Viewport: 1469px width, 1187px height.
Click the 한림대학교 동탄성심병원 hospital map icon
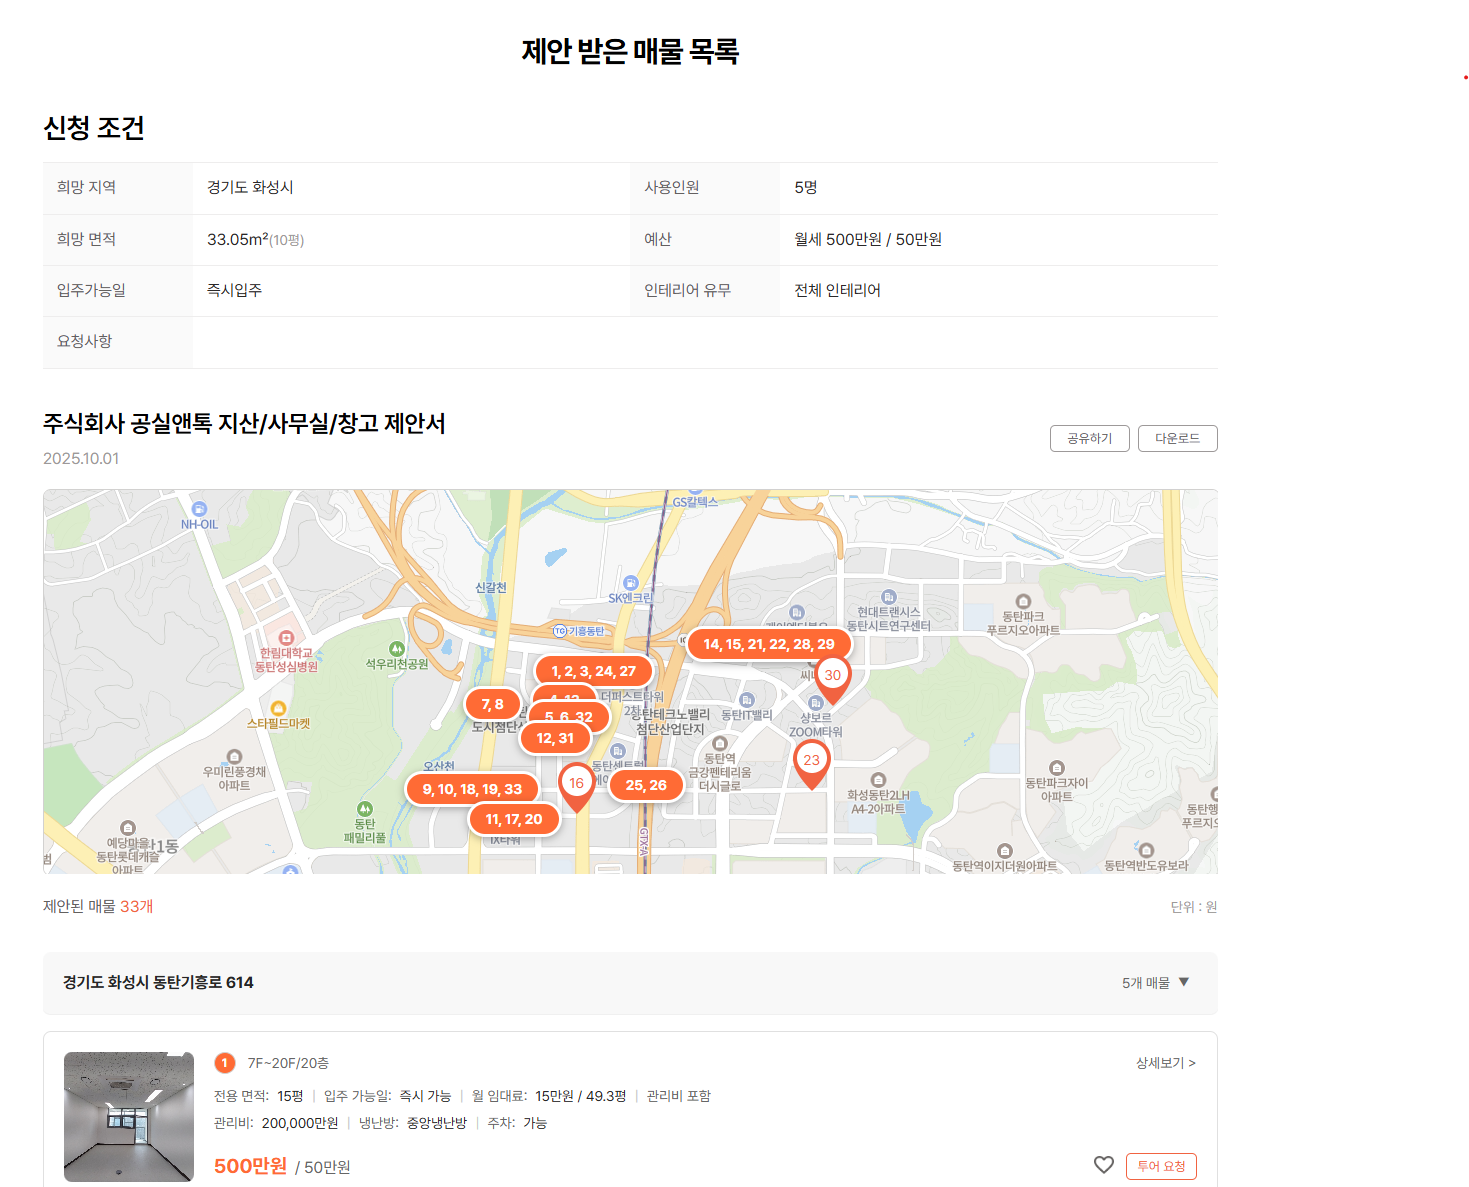tap(286, 638)
